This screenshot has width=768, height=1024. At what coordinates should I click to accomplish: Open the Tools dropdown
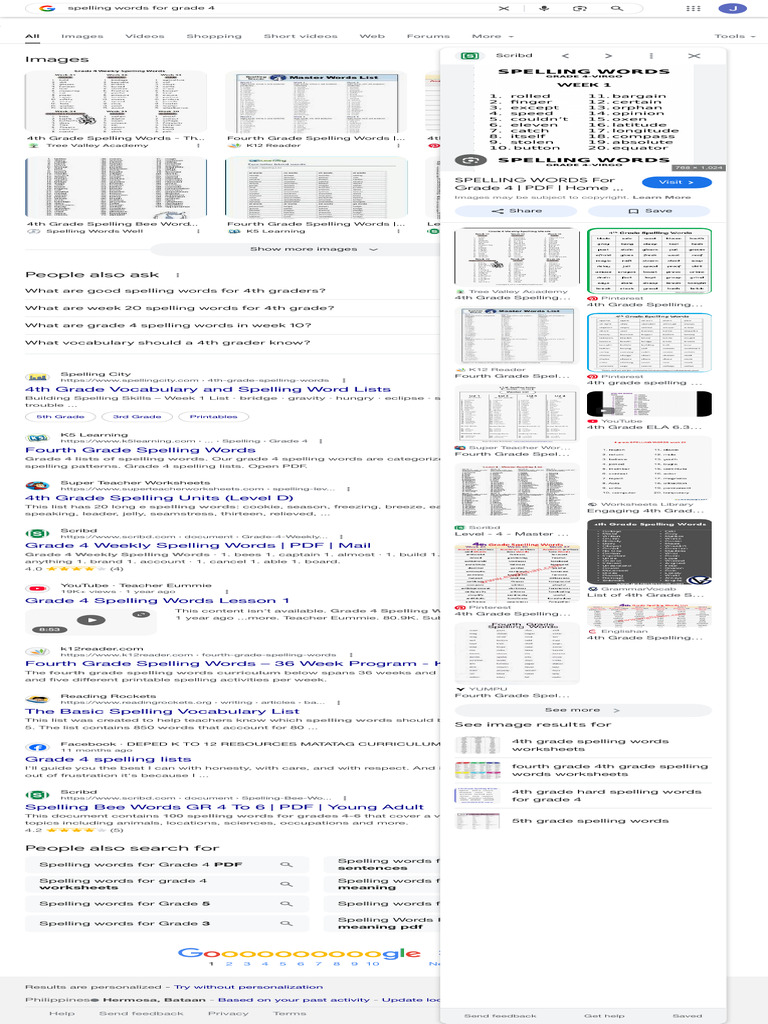734,37
